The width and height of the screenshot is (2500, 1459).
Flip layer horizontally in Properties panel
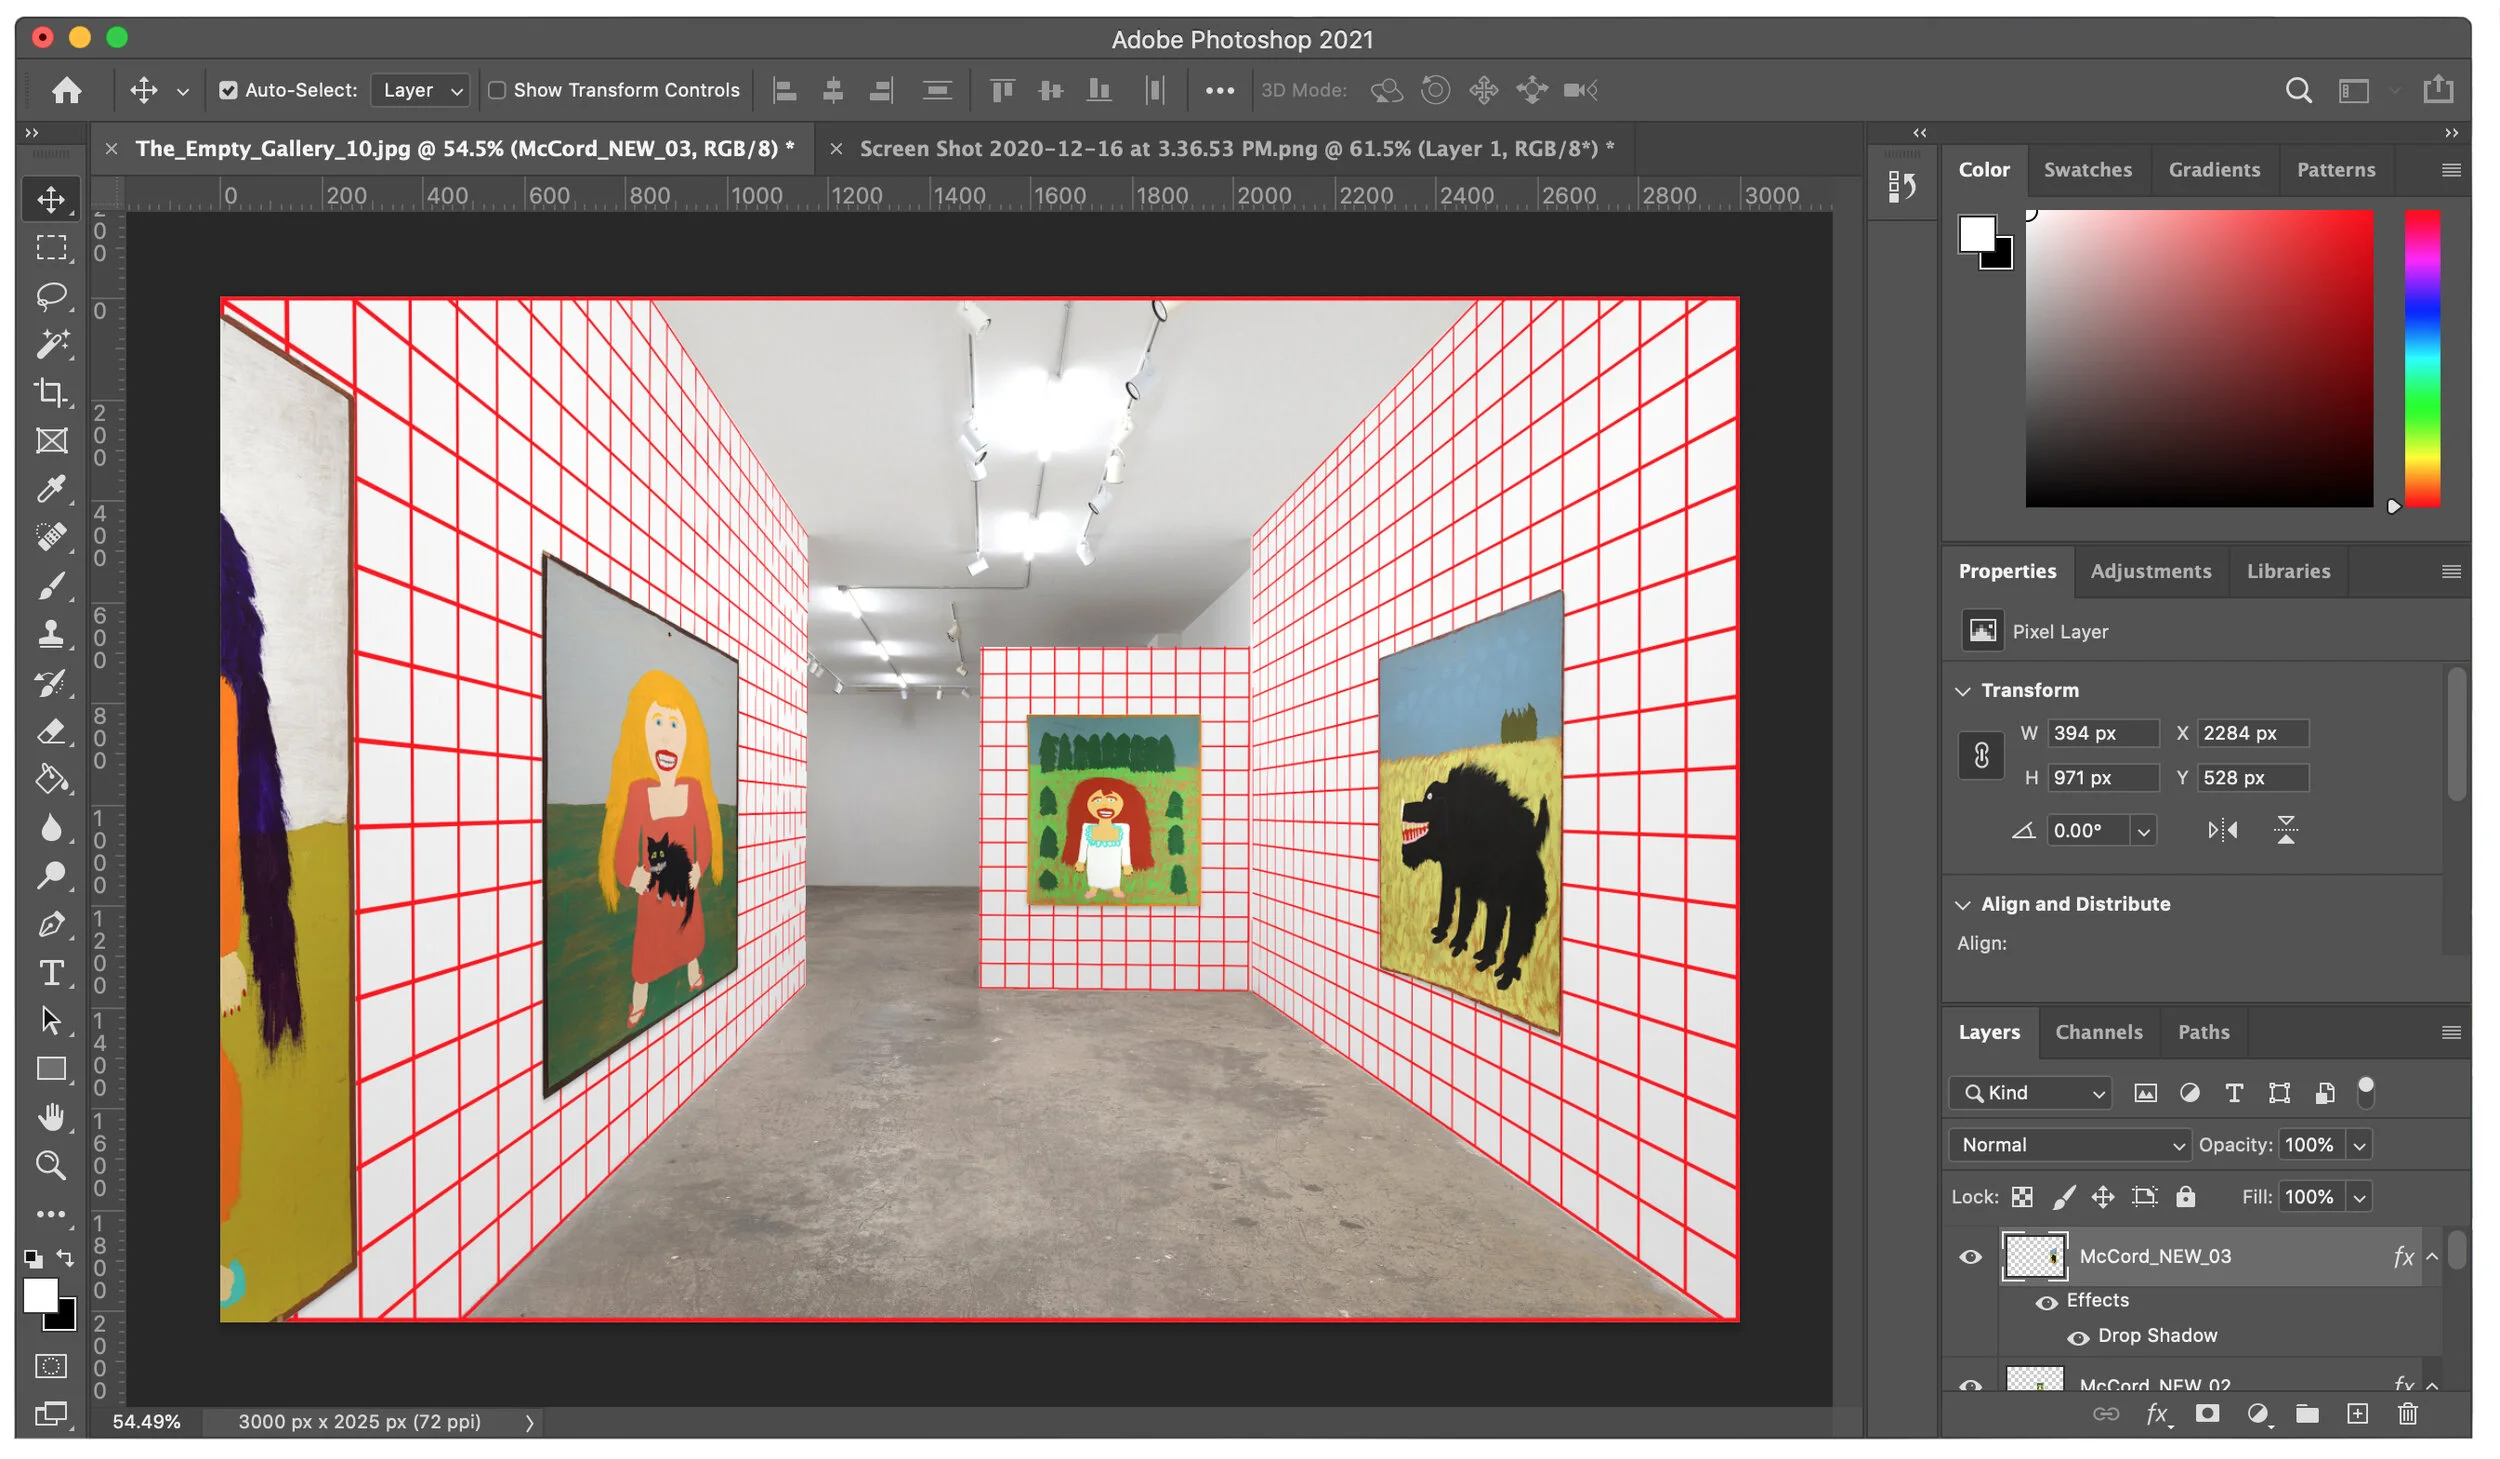[2222, 830]
